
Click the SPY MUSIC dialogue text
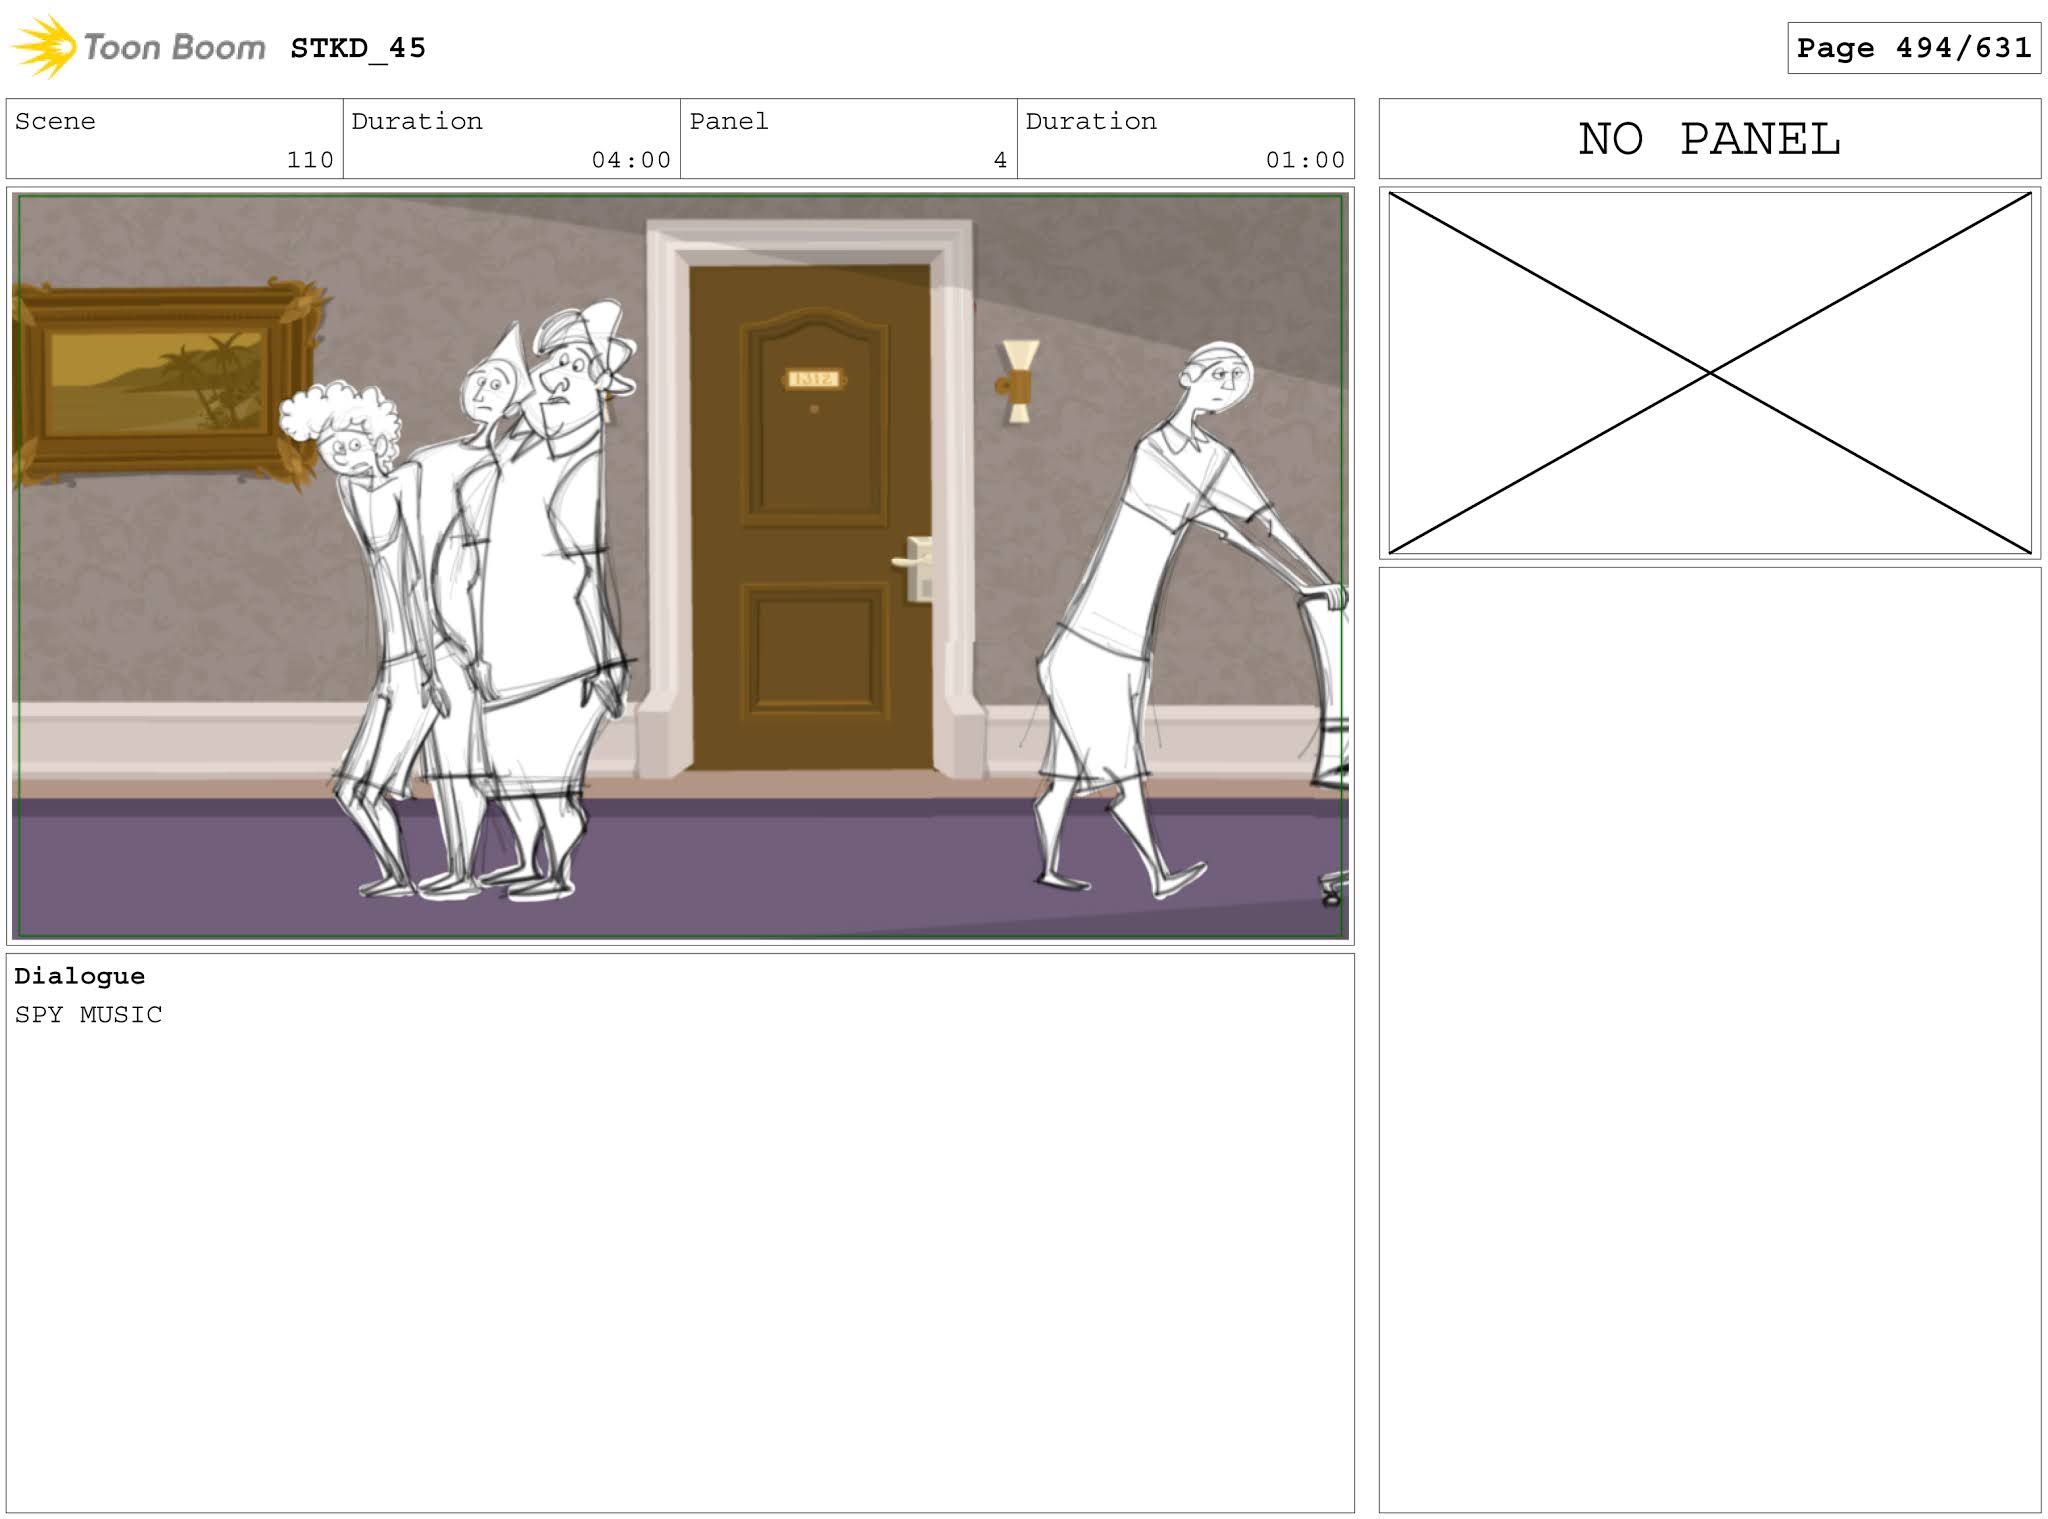click(88, 1015)
